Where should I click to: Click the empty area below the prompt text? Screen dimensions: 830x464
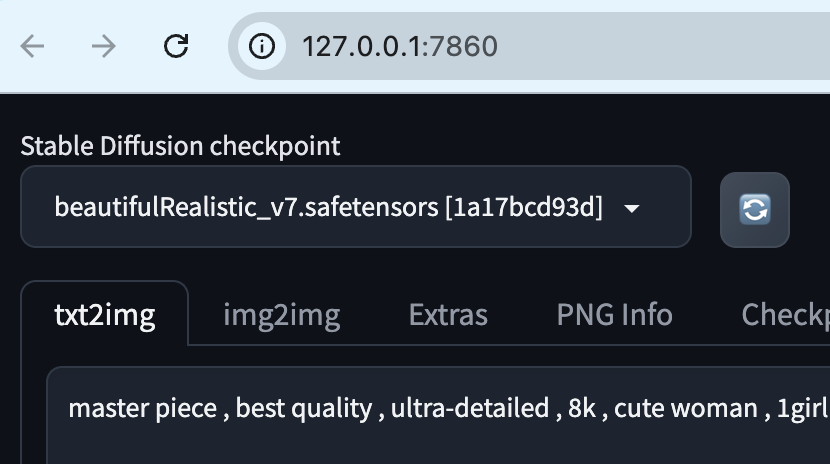438,444
